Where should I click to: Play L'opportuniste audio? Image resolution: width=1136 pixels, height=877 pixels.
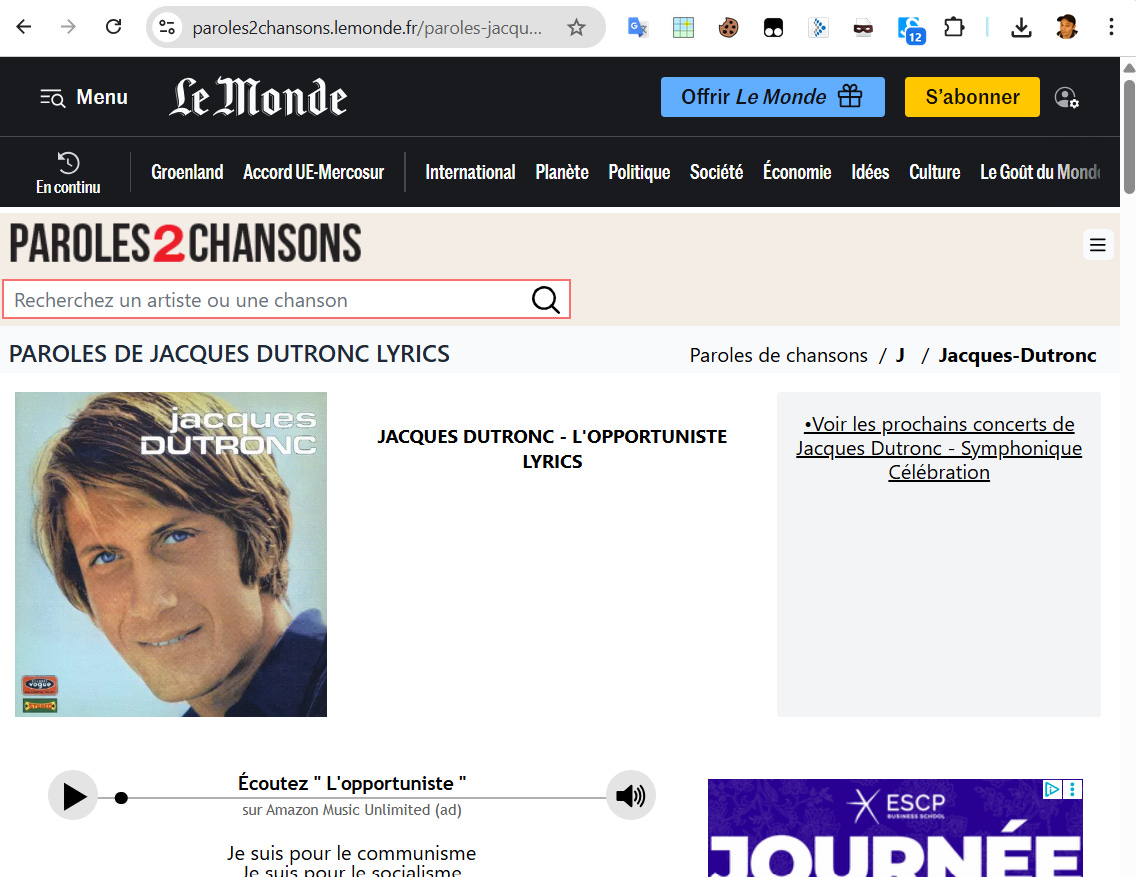pos(73,796)
